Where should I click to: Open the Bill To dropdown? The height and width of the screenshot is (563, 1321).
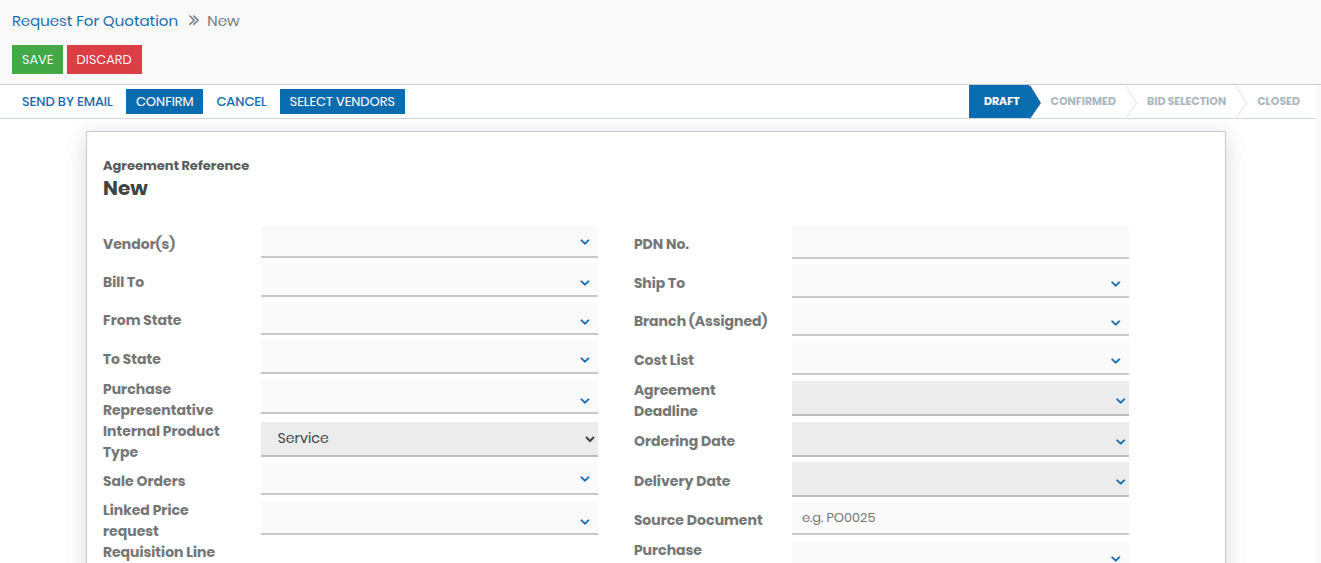pyautogui.click(x=584, y=283)
